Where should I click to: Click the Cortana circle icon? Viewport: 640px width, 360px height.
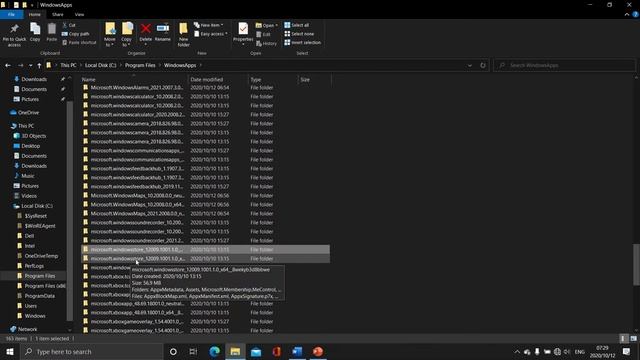click(173, 351)
